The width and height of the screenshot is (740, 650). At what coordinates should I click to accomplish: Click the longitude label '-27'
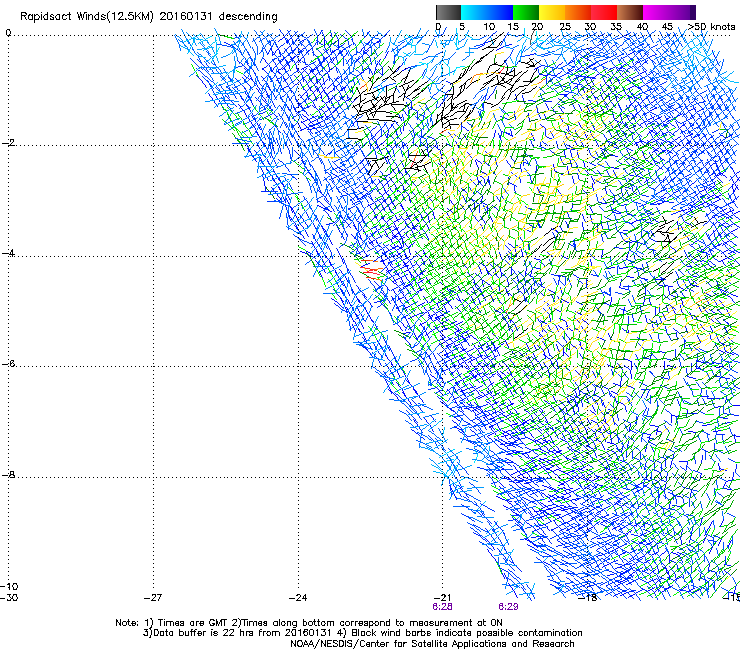[x=153, y=598]
